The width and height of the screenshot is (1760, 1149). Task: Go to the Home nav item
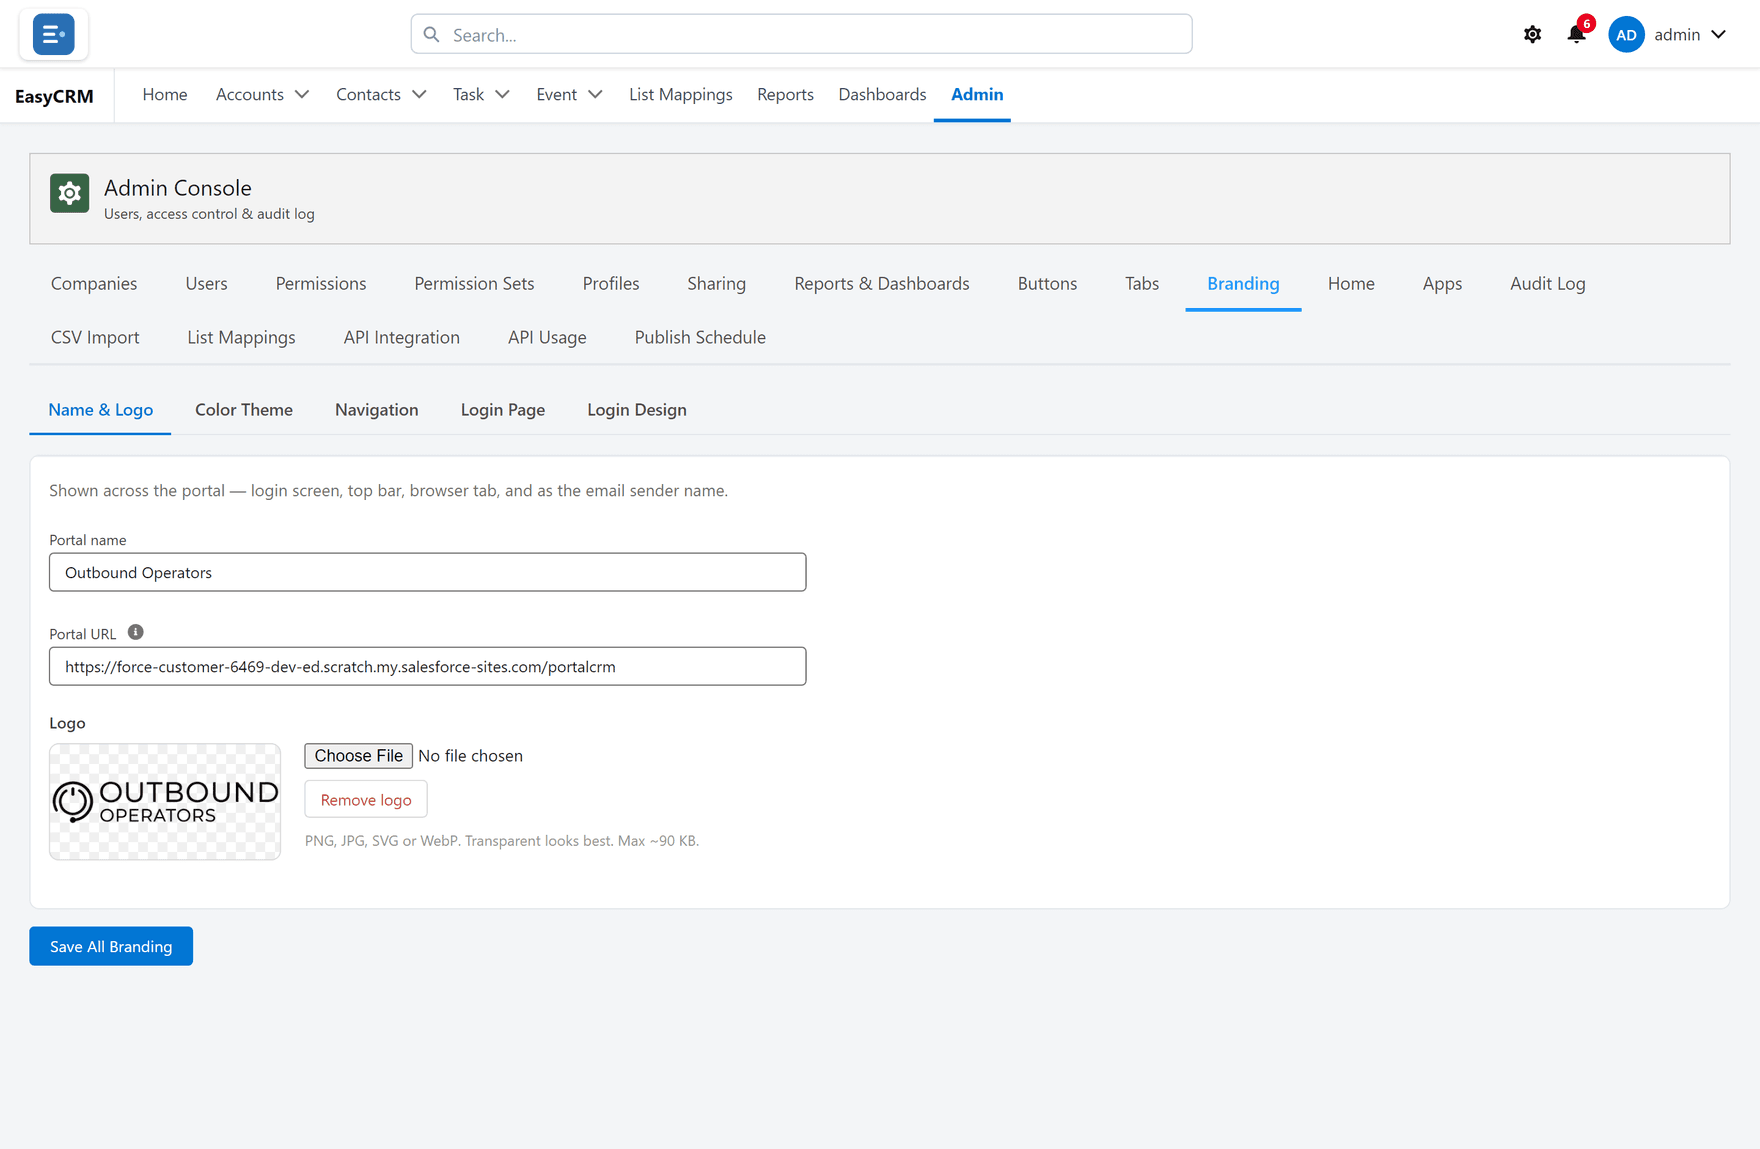[x=165, y=94]
